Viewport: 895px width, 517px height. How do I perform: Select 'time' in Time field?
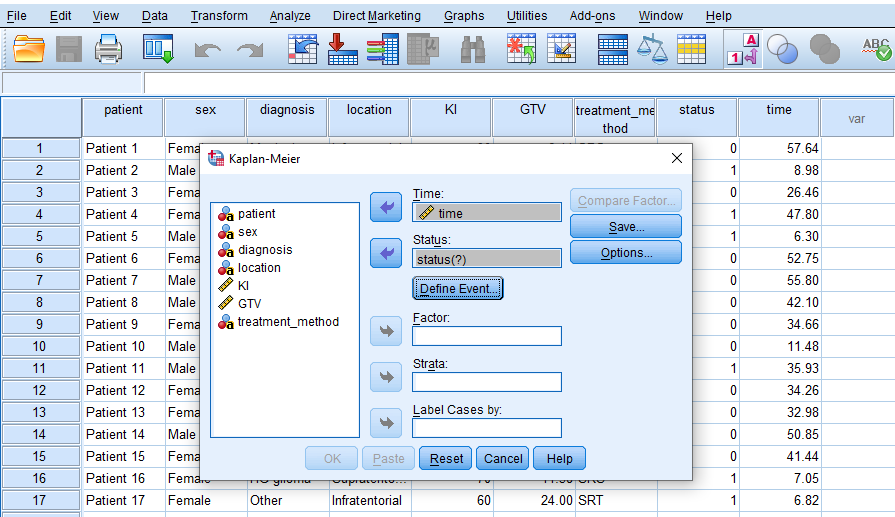(487, 213)
